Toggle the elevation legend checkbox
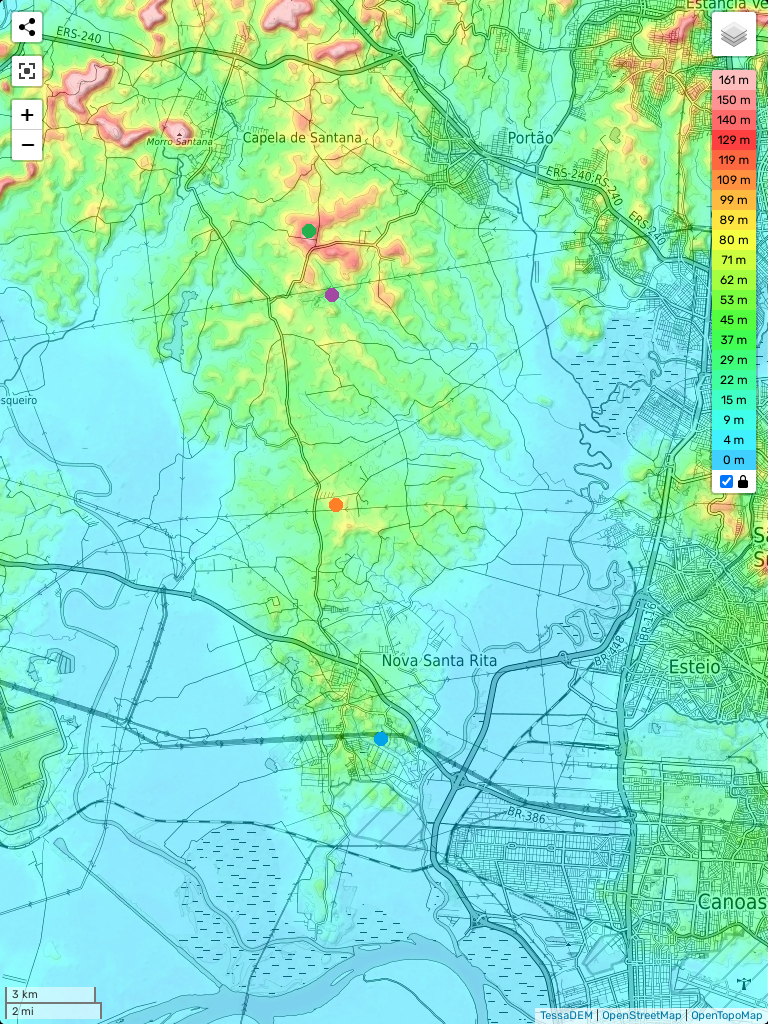This screenshot has height=1024, width=768. 726,482
